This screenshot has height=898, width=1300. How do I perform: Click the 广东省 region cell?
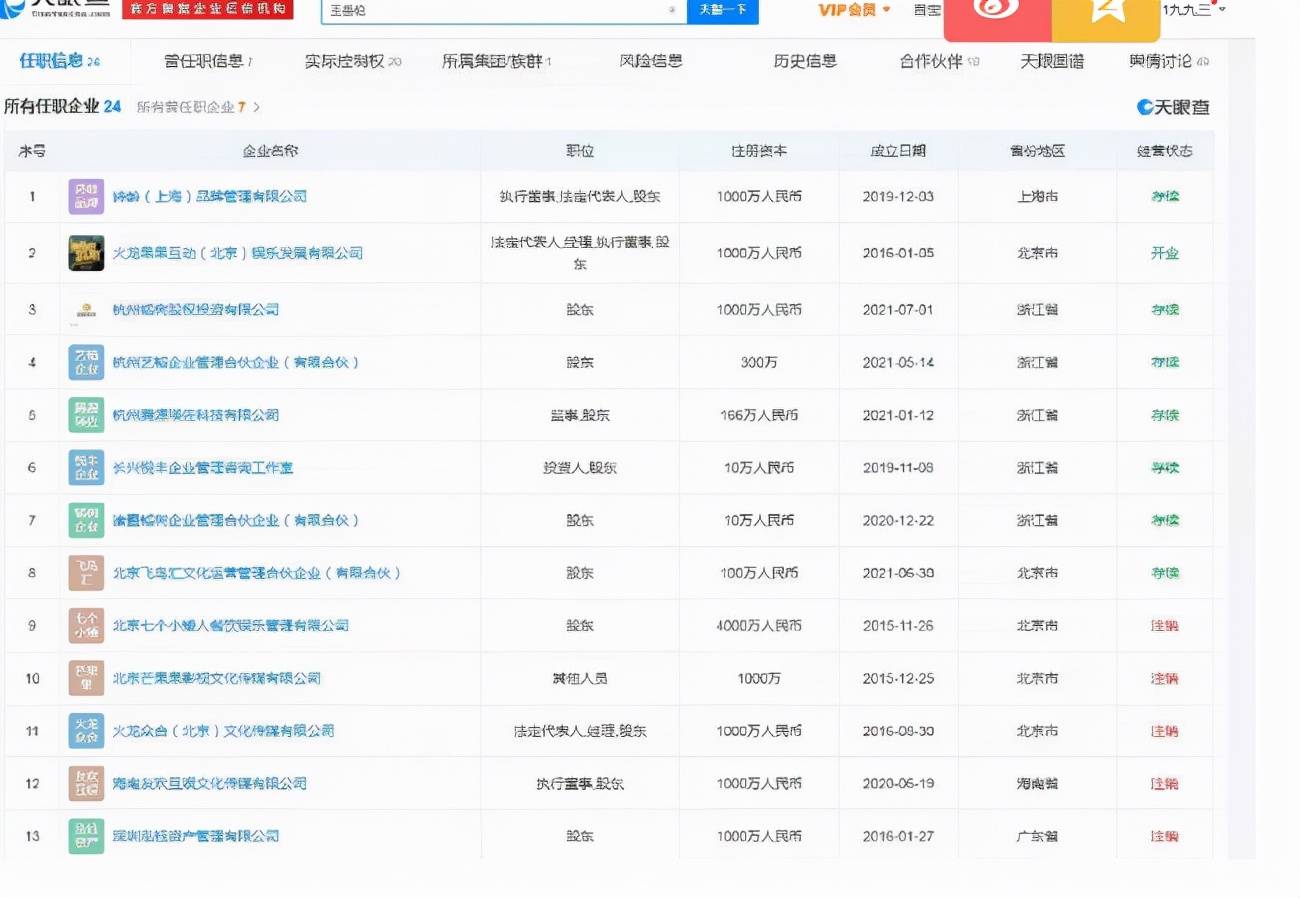[x=1037, y=836]
